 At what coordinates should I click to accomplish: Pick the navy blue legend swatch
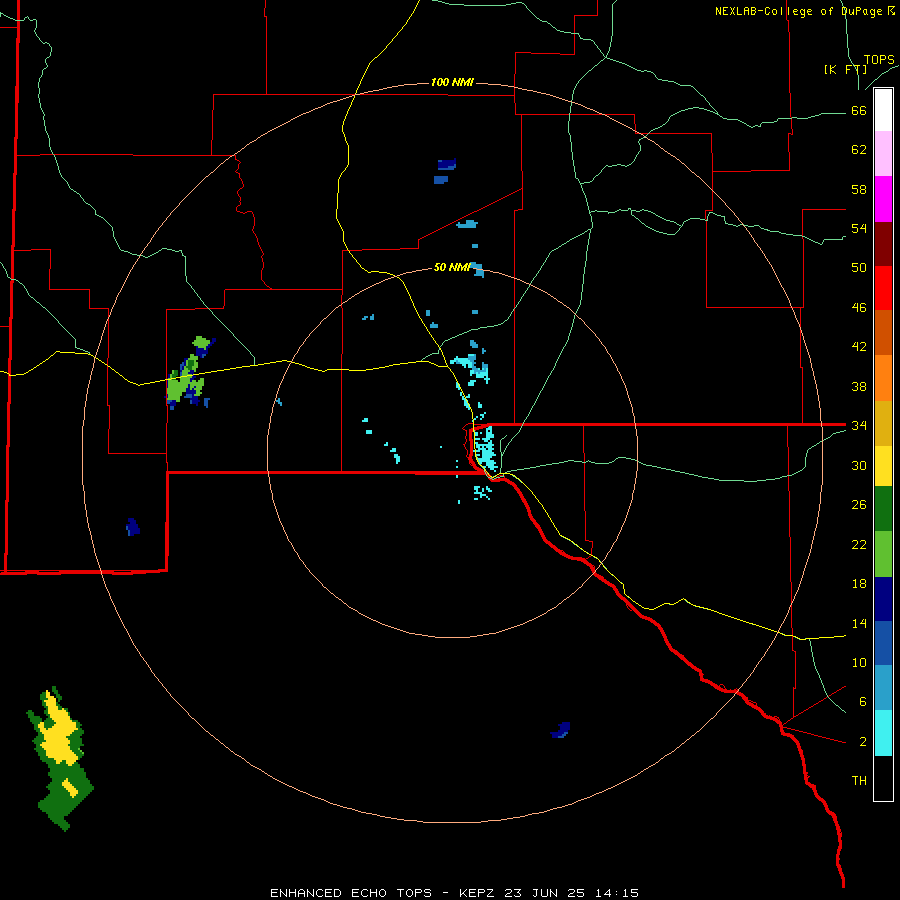coord(883,599)
